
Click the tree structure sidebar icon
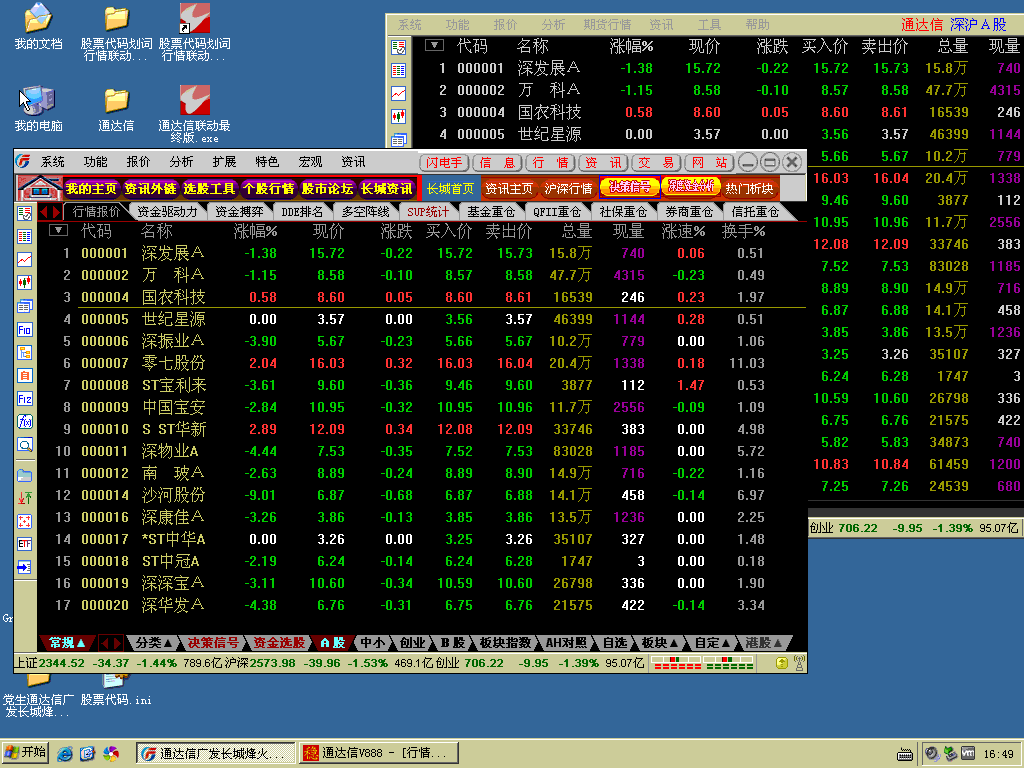pos(25,353)
